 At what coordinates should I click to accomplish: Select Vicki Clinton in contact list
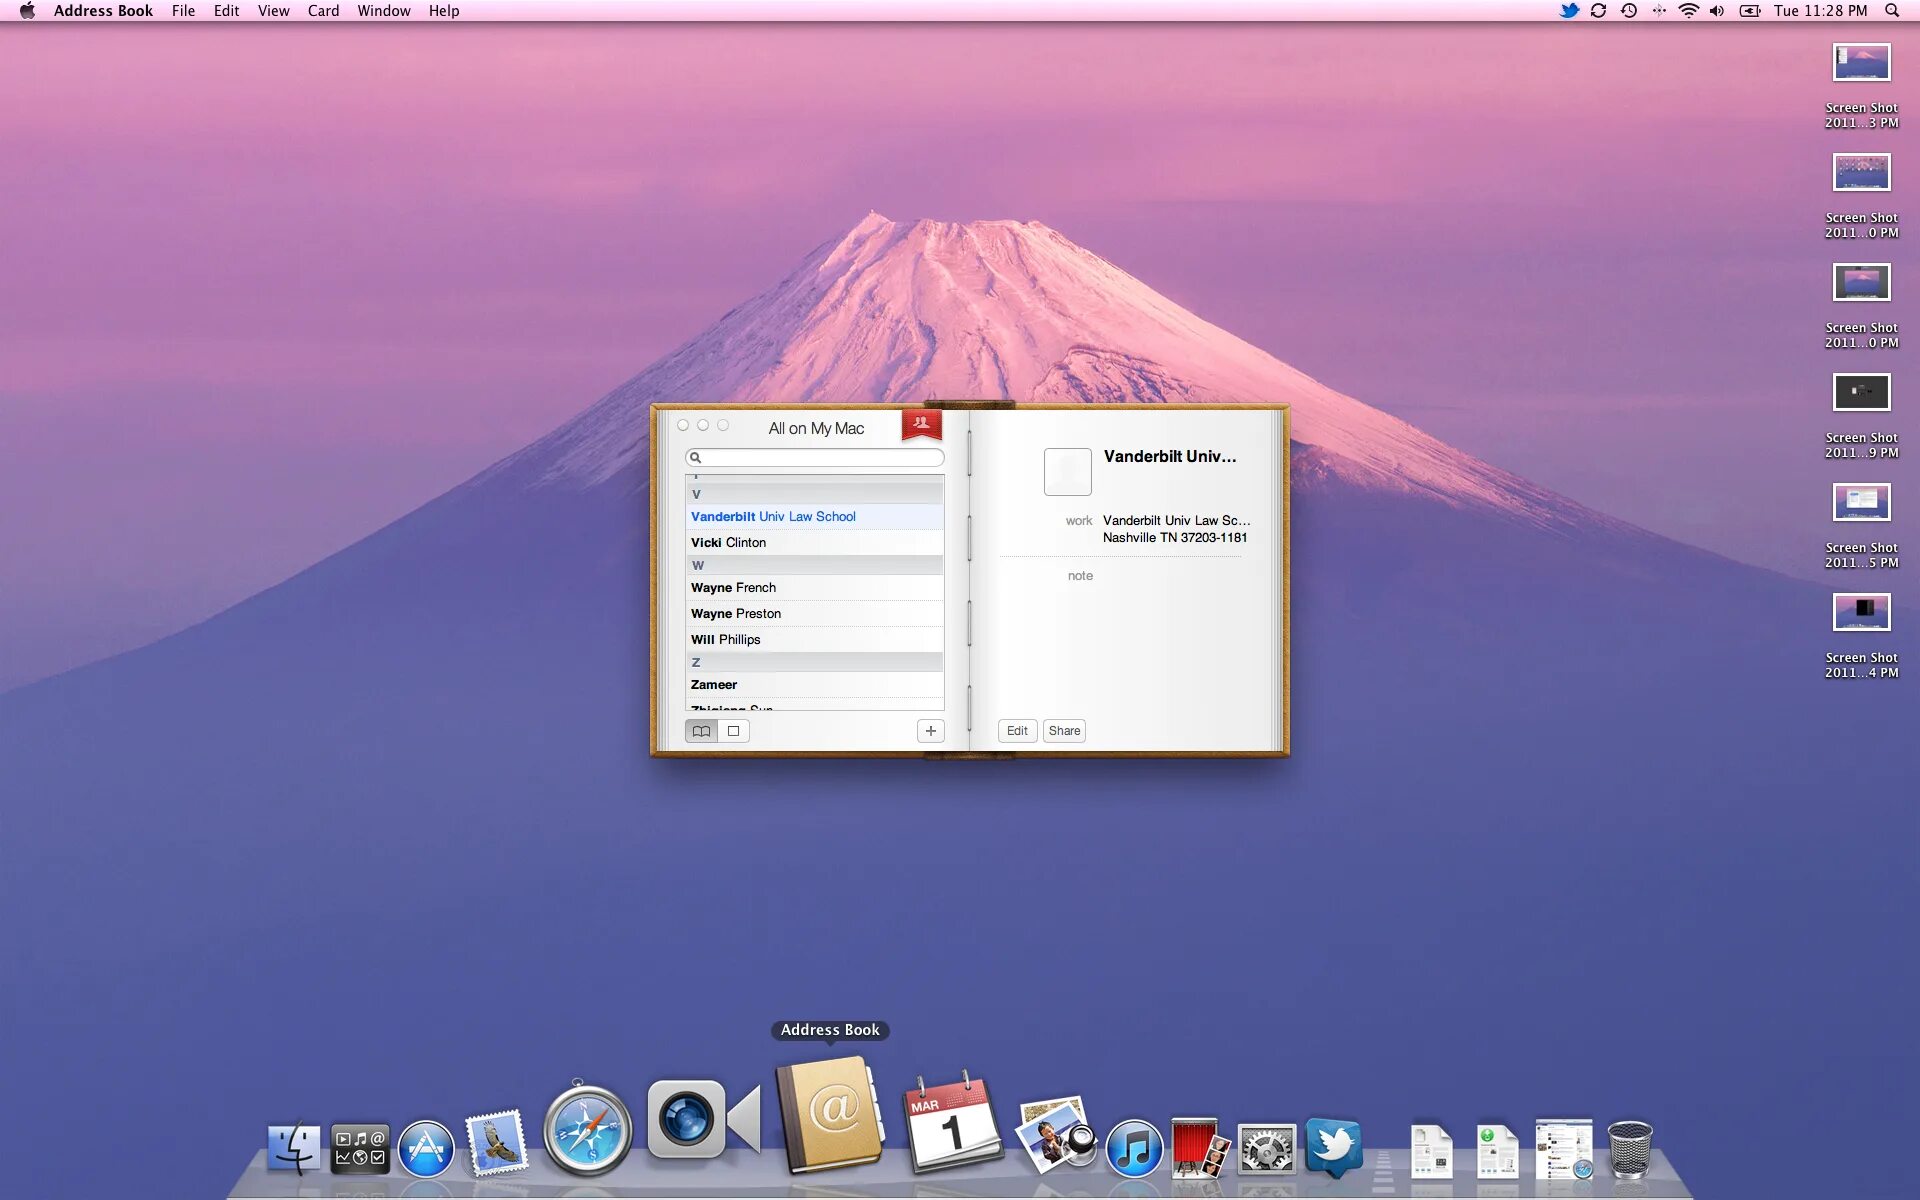728,543
